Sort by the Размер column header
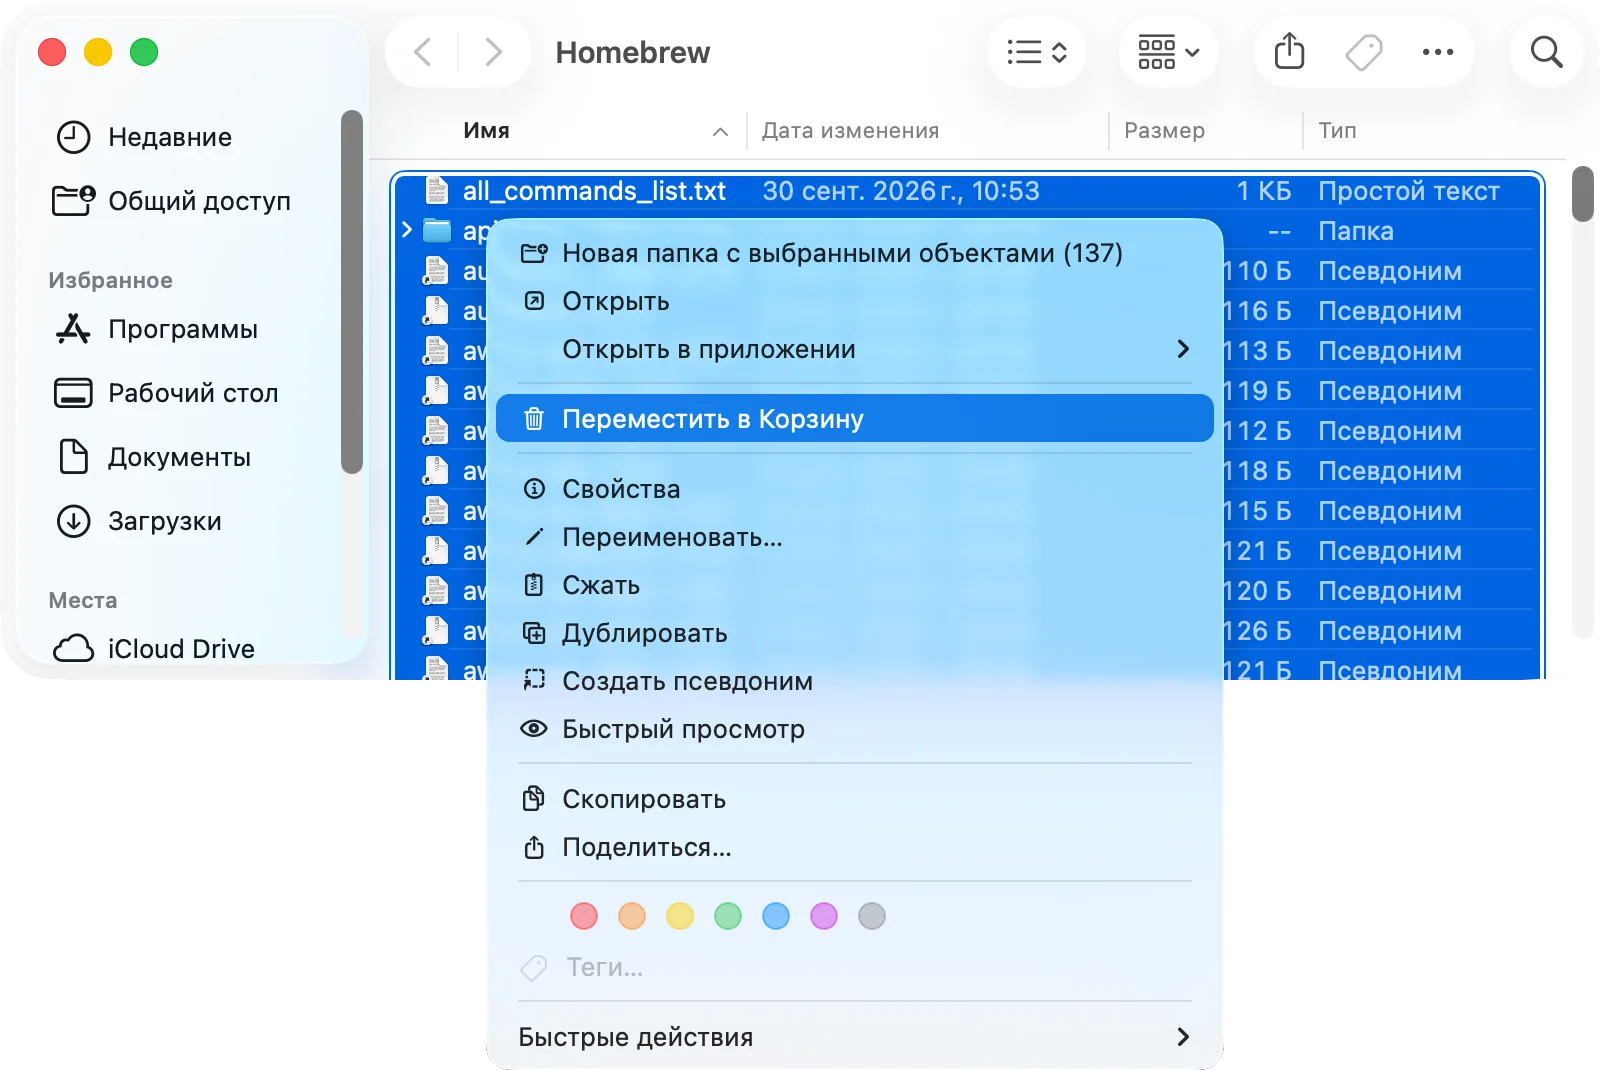Image resolution: width=1600 pixels, height=1070 pixels. point(1164,130)
